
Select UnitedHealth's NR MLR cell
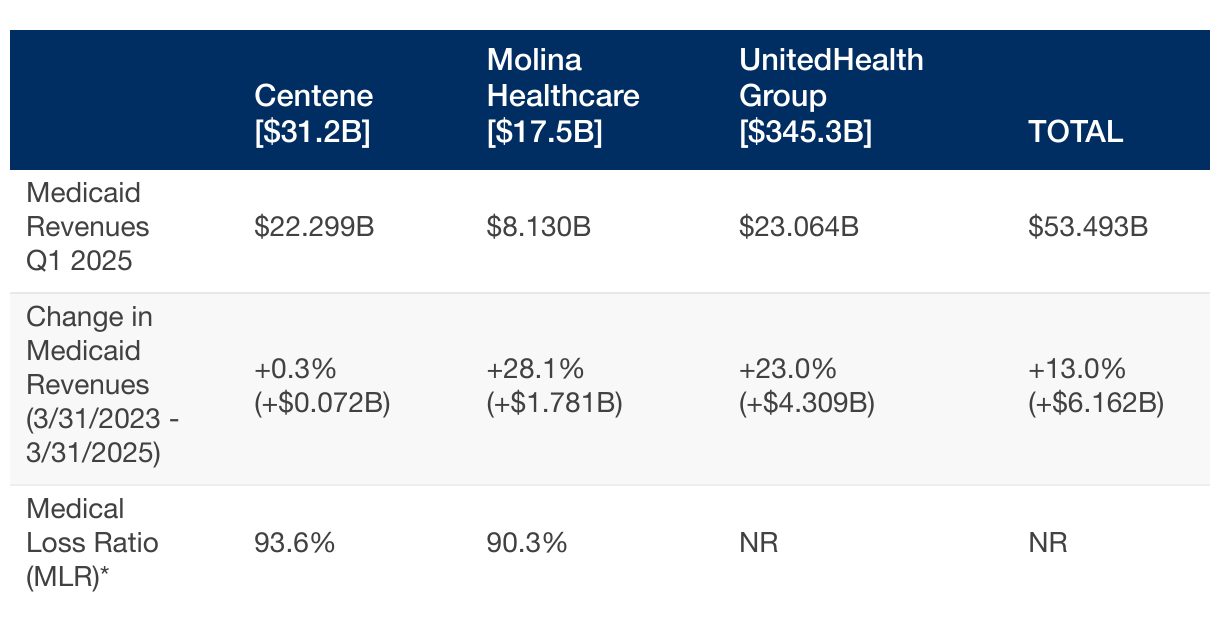pos(759,543)
